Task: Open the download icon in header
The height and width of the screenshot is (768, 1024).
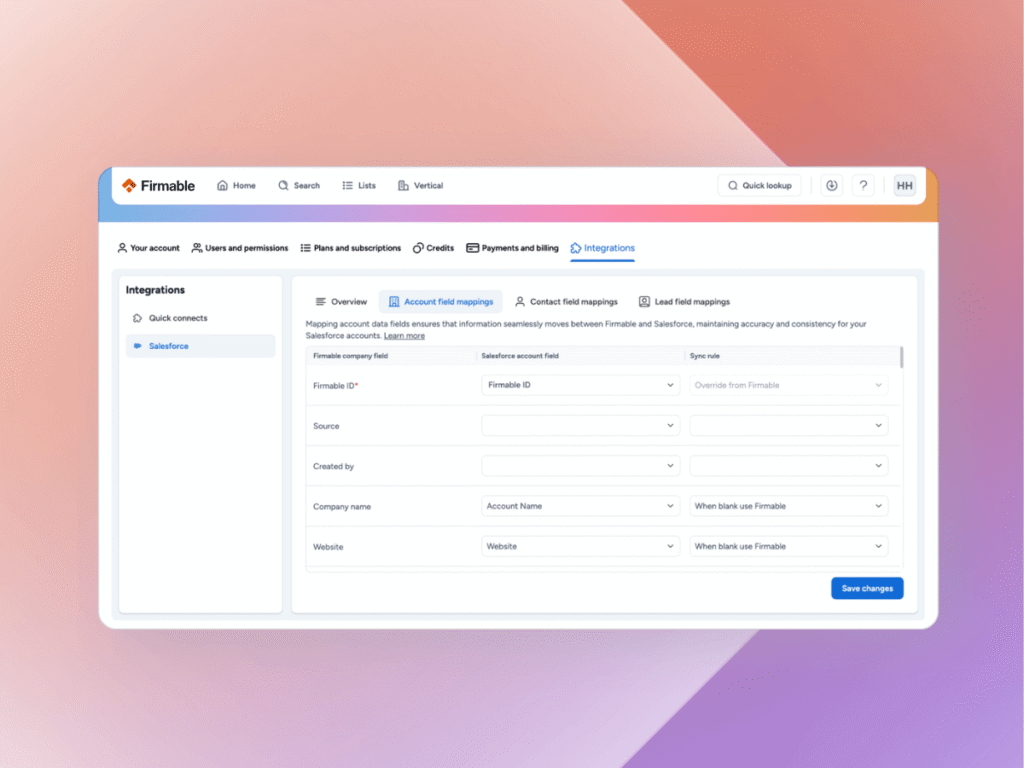Action: (831, 185)
